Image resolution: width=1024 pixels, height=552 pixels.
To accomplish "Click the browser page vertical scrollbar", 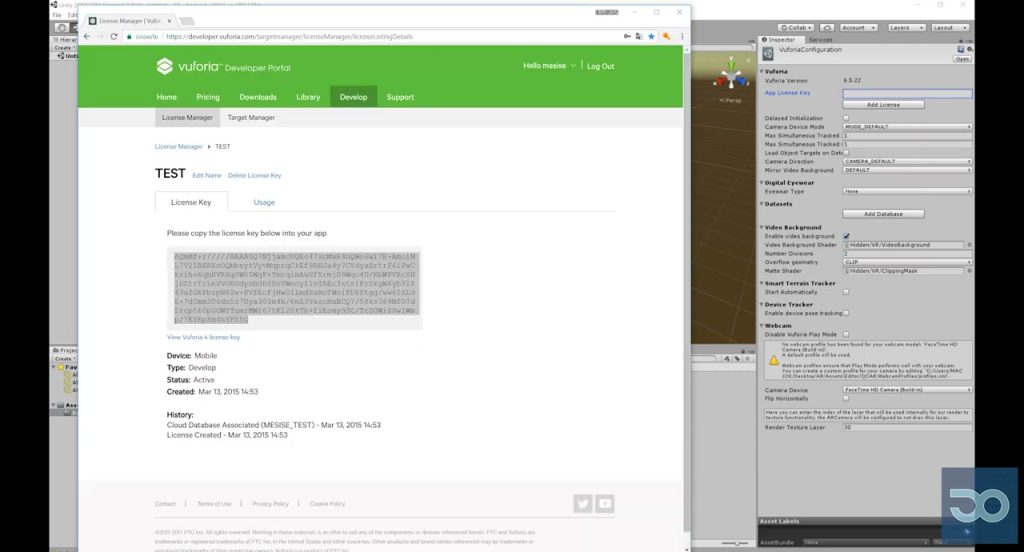I will [686, 293].
